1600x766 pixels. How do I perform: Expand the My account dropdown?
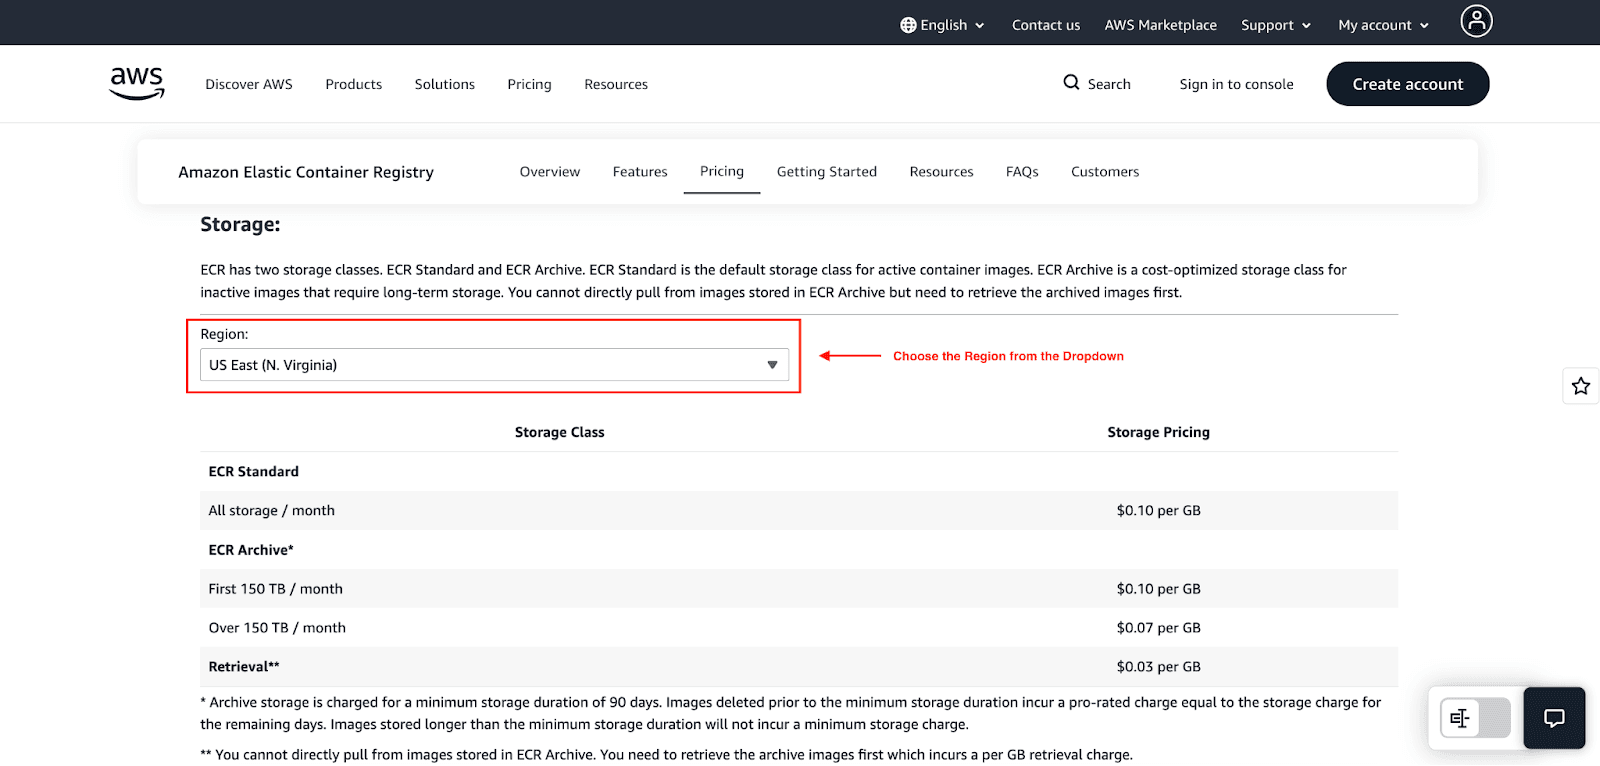[x=1384, y=25]
